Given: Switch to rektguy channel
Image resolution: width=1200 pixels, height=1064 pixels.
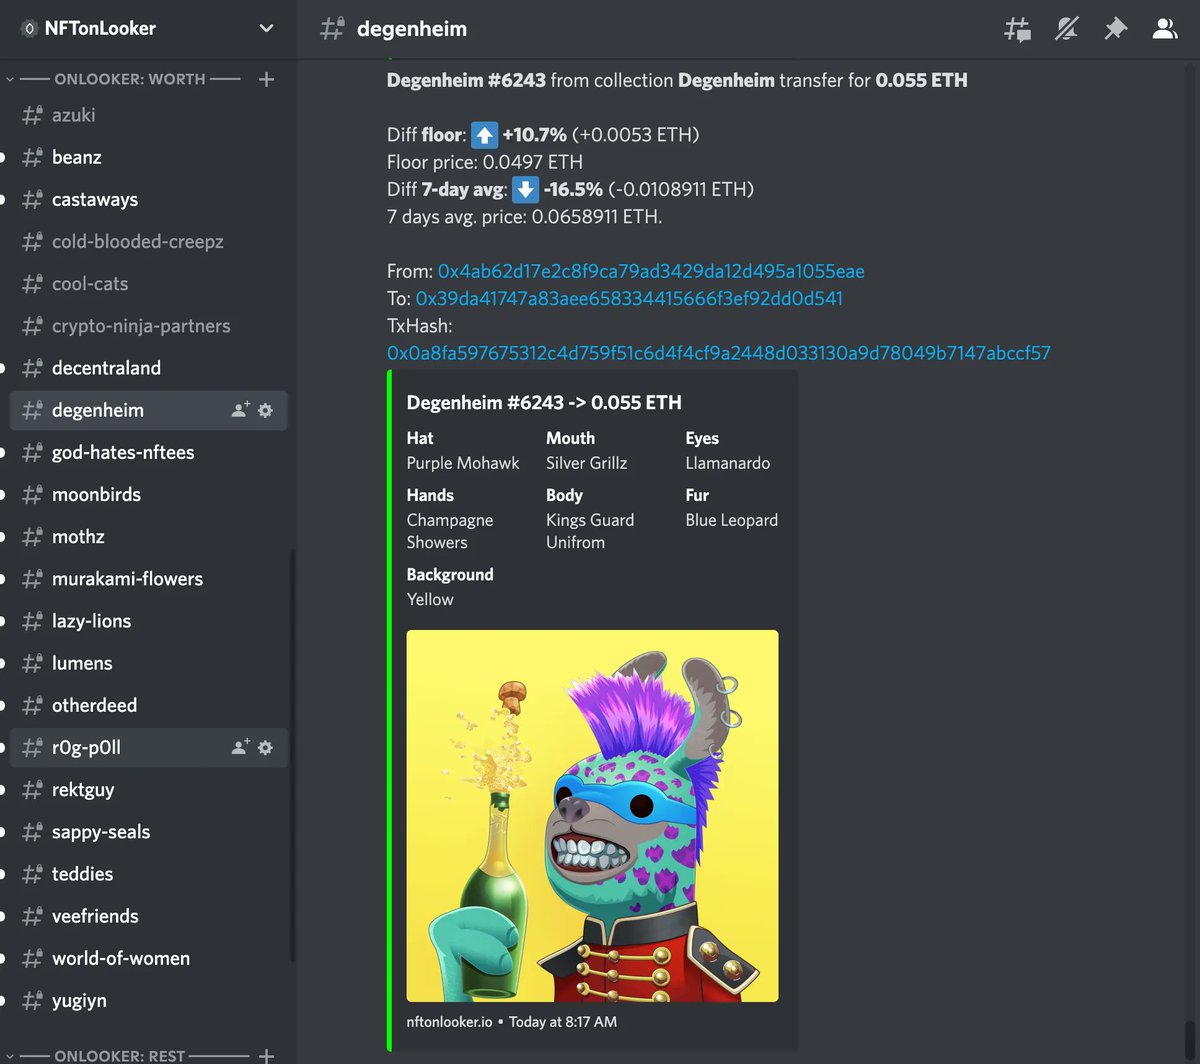Looking at the screenshot, I should pyautogui.click(x=148, y=789).
